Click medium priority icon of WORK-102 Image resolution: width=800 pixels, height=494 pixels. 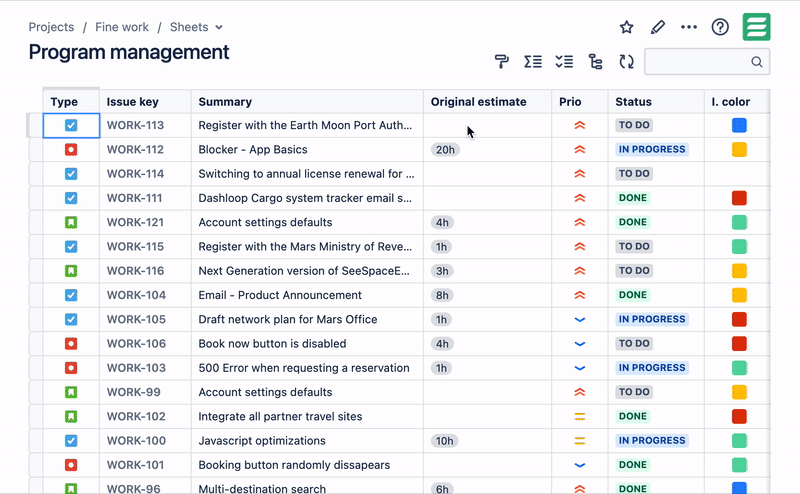580,416
